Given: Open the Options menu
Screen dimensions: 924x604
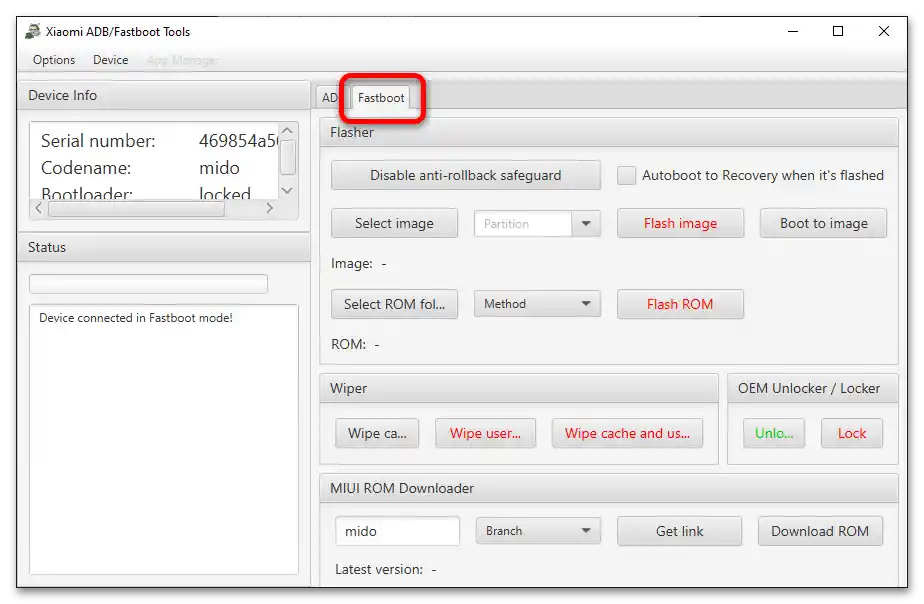Looking at the screenshot, I should point(54,60).
